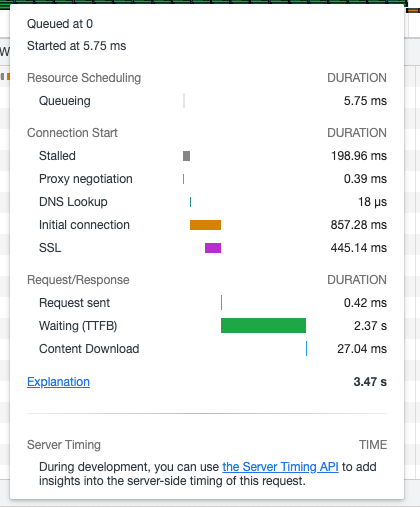
Task: Click the Content Download label
Action: (x=89, y=349)
